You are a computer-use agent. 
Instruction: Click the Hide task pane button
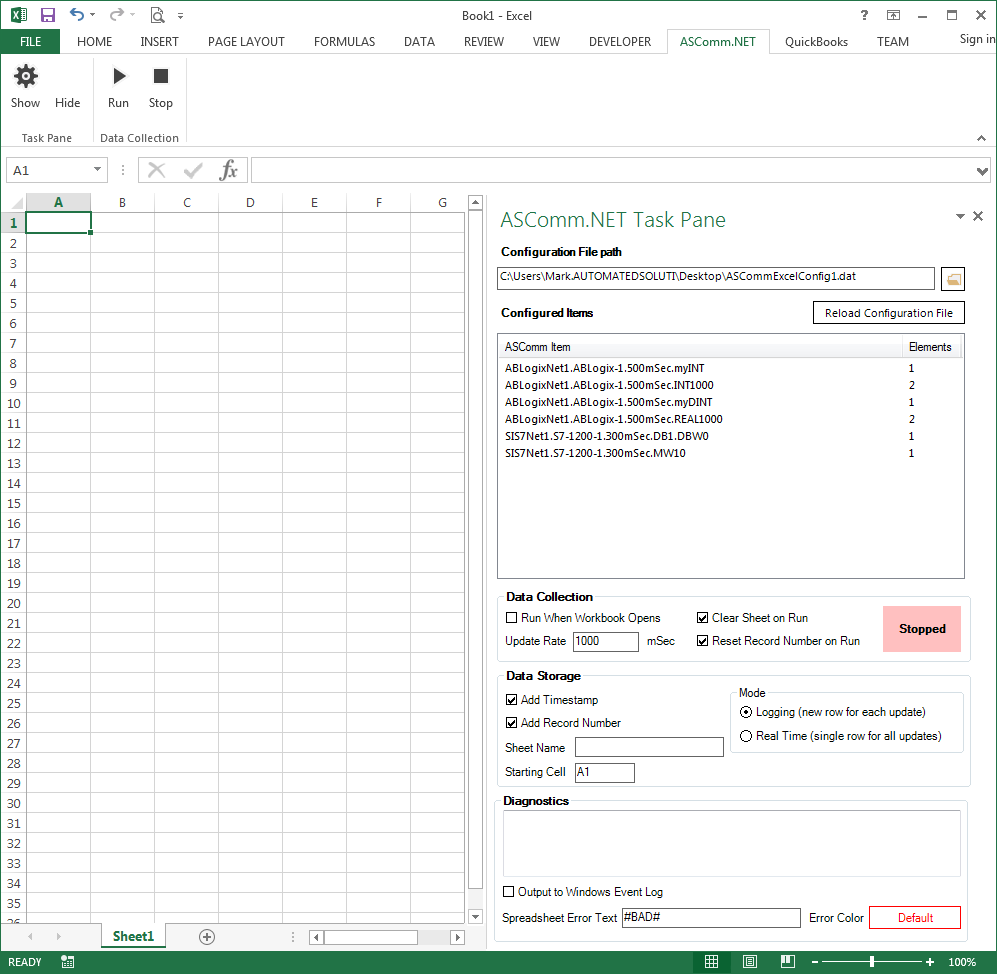pyautogui.click(x=67, y=102)
